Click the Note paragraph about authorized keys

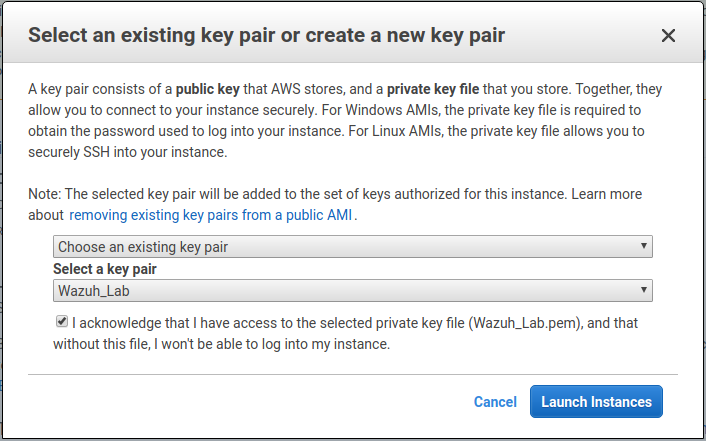click(x=335, y=205)
